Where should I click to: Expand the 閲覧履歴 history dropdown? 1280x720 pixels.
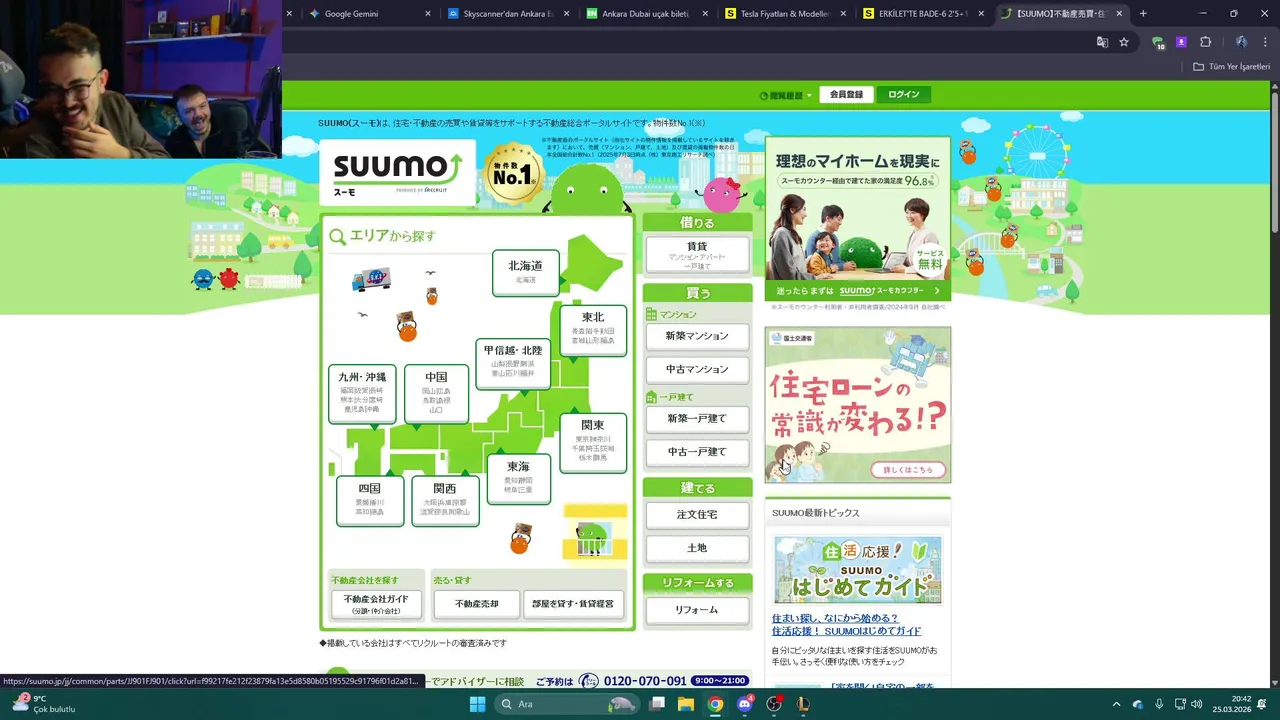click(786, 95)
